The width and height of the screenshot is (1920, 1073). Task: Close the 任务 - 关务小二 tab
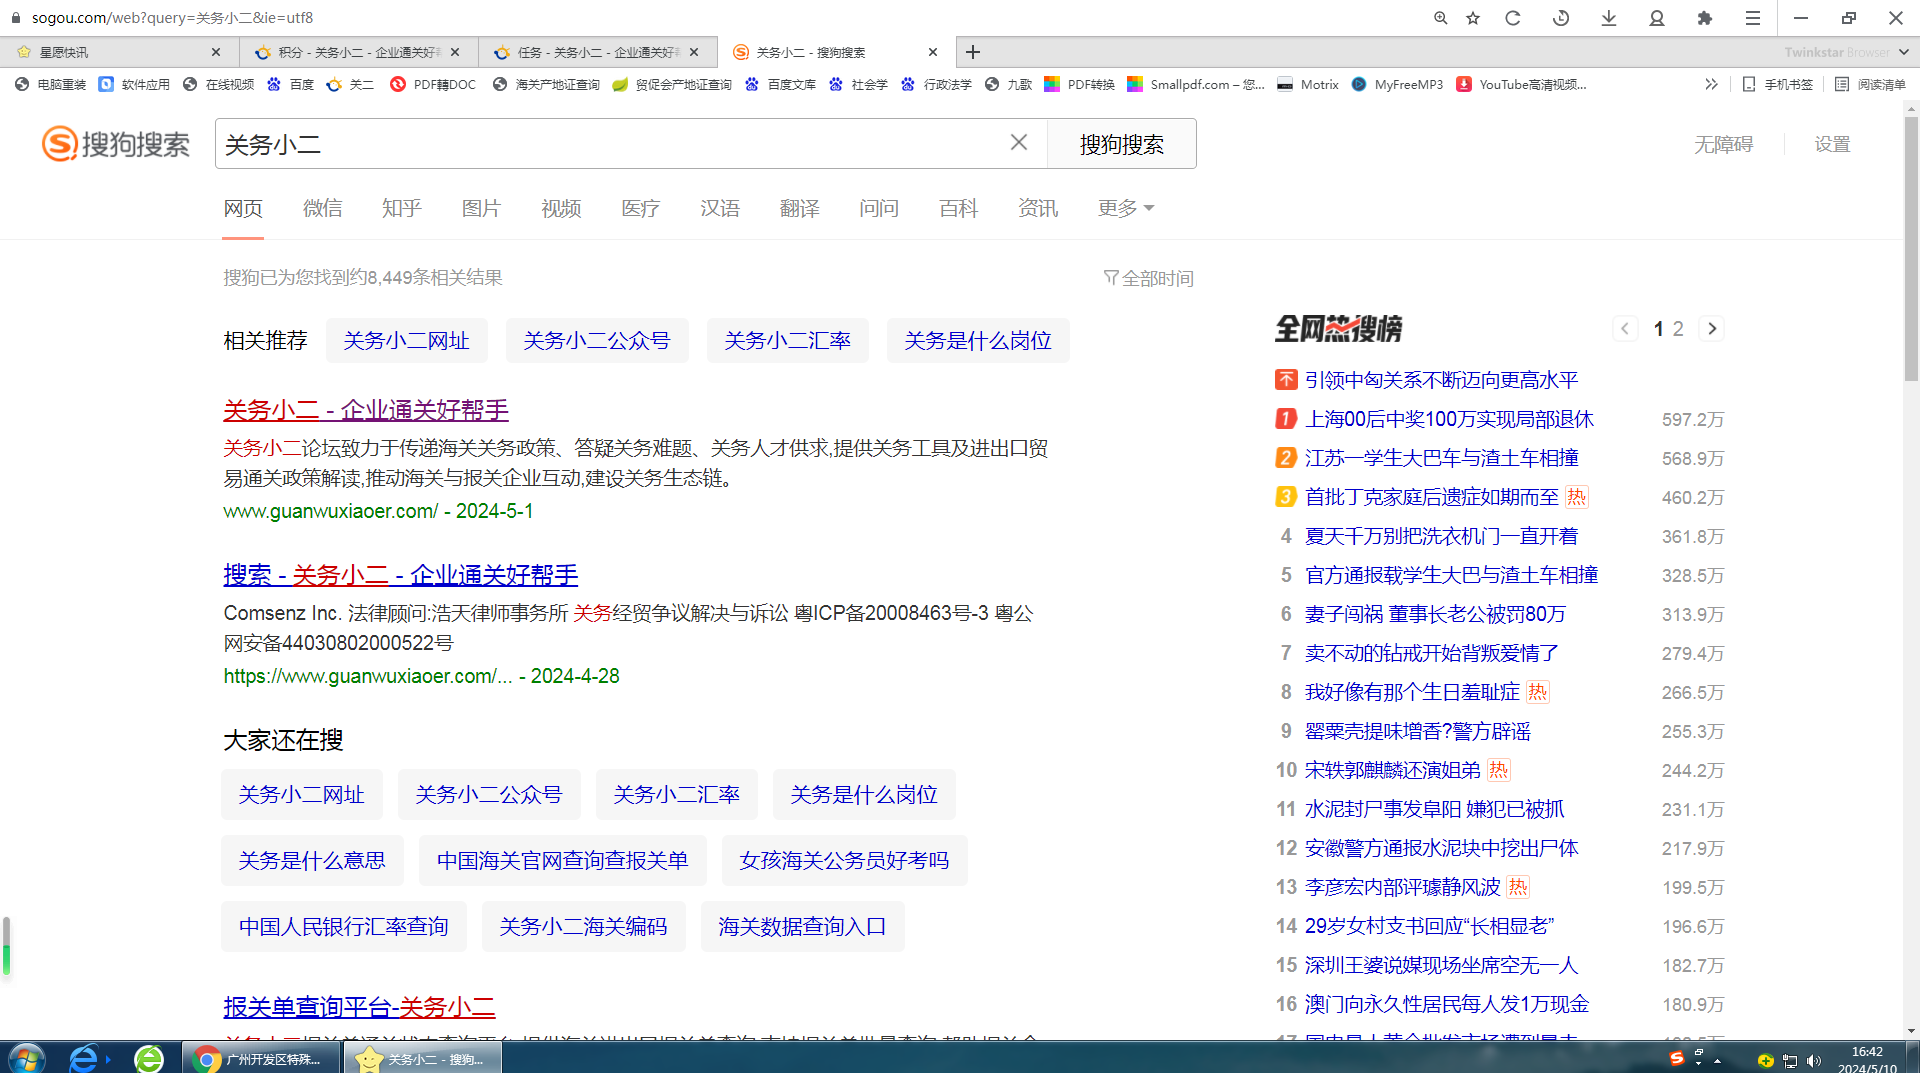pyautogui.click(x=694, y=52)
